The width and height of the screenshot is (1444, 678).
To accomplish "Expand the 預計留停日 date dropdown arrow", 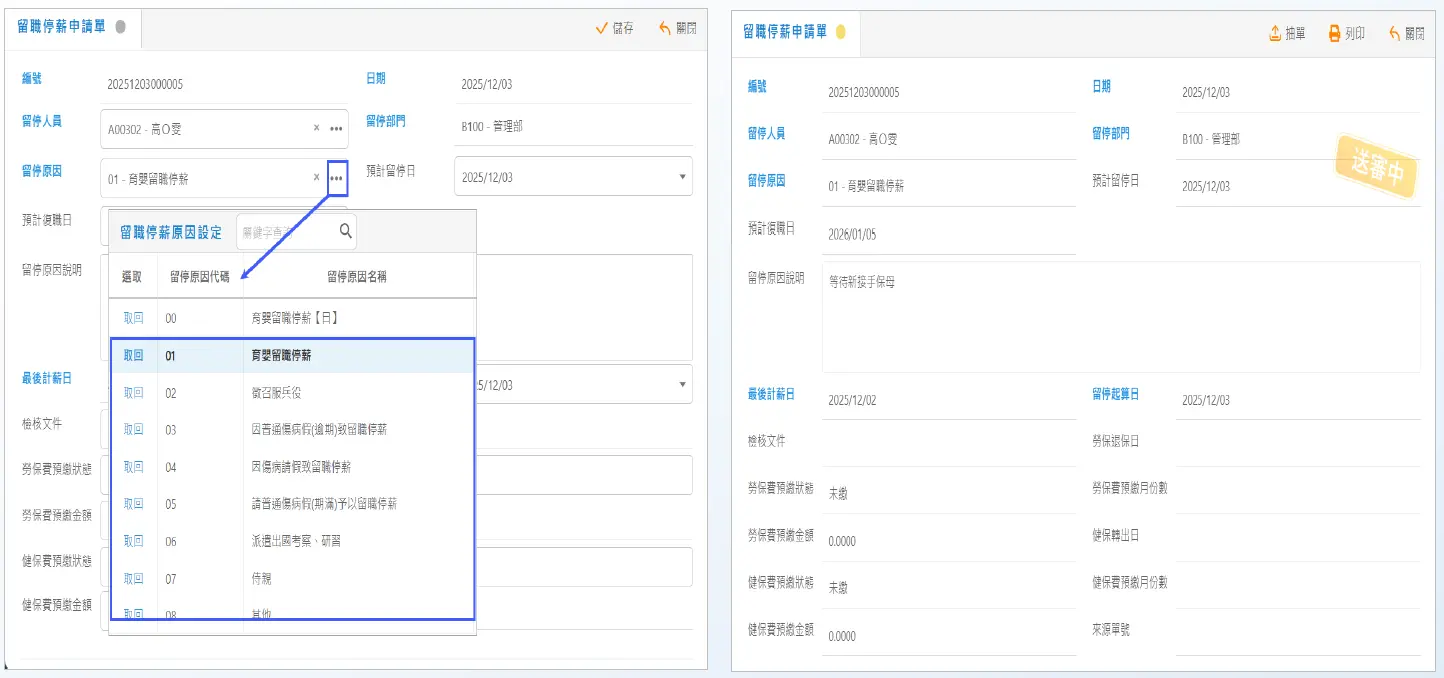I will tap(683, 177).
